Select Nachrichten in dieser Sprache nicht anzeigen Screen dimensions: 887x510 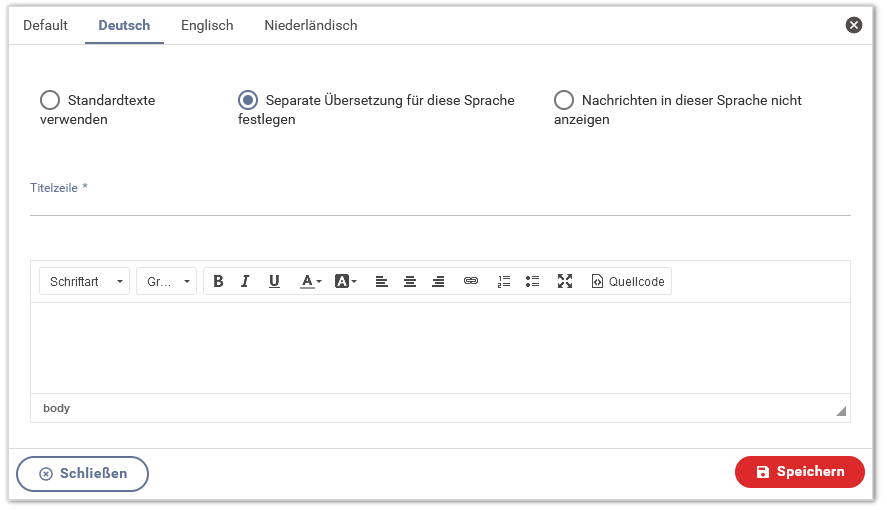[x=564, y=100]
